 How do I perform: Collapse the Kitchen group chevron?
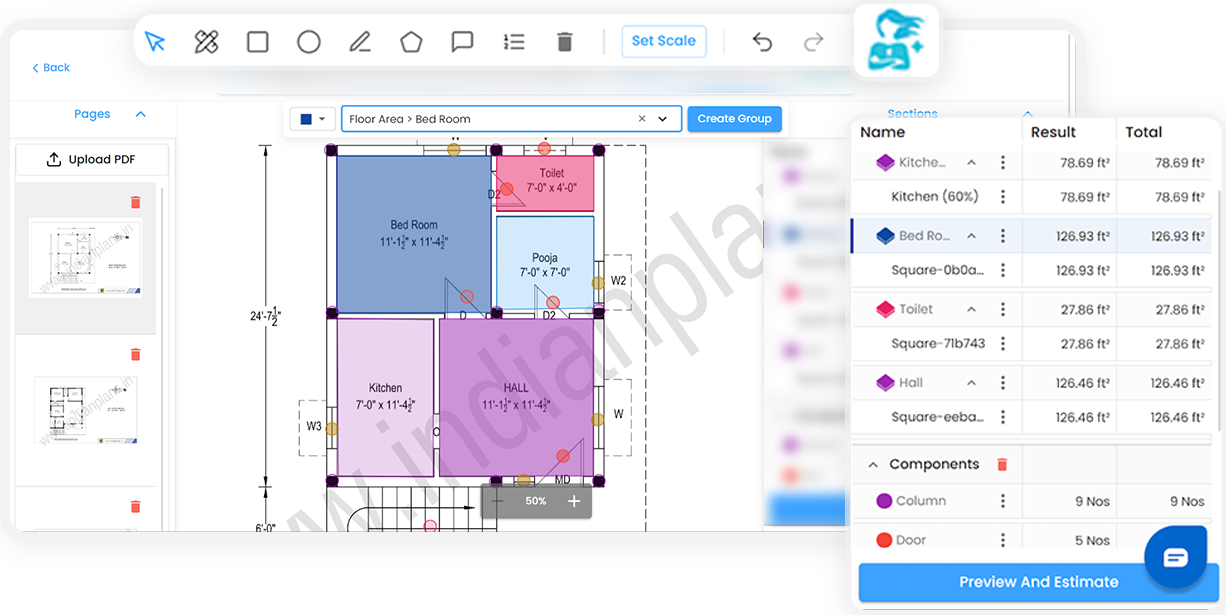(x=971, y=163)
